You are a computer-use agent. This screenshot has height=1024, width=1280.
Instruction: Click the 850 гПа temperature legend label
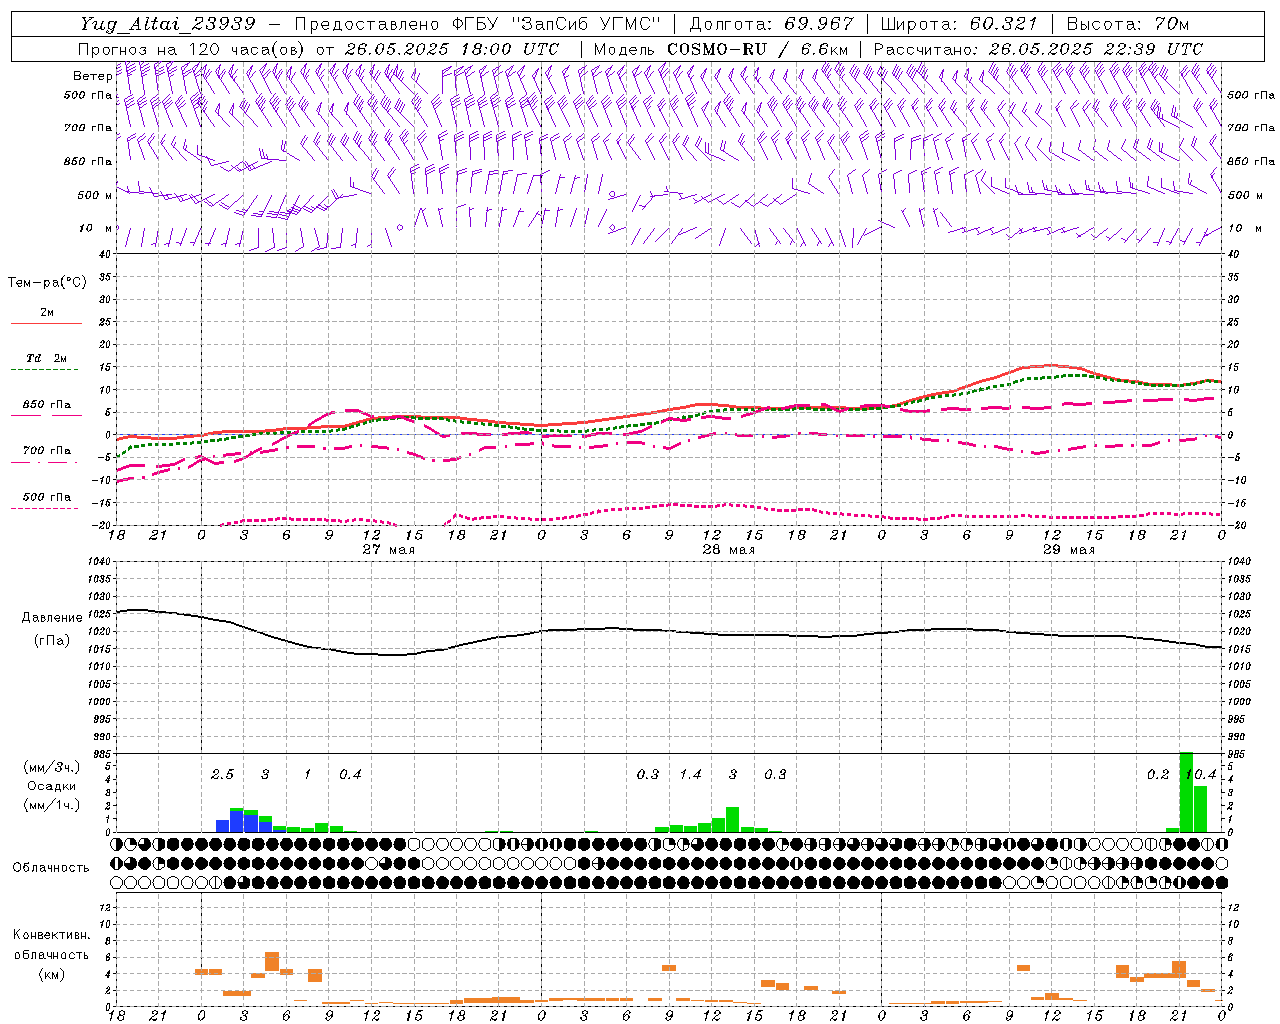point(46,404)
